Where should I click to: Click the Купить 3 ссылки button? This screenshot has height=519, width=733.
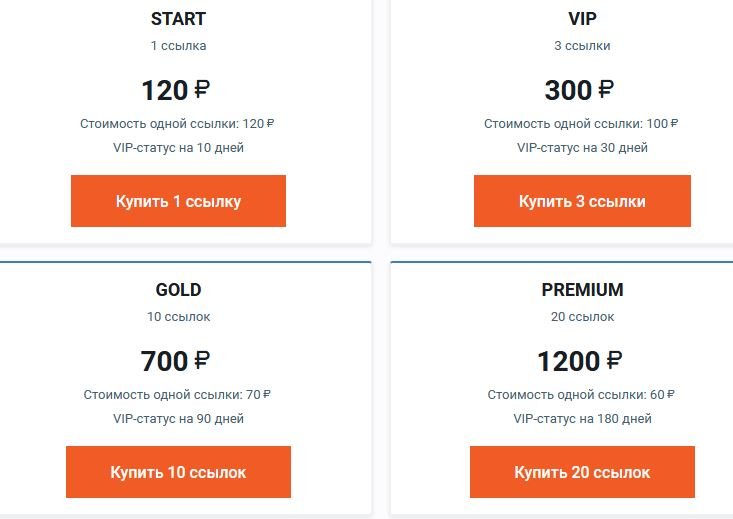pyautogui.click(x=582, y=201)
